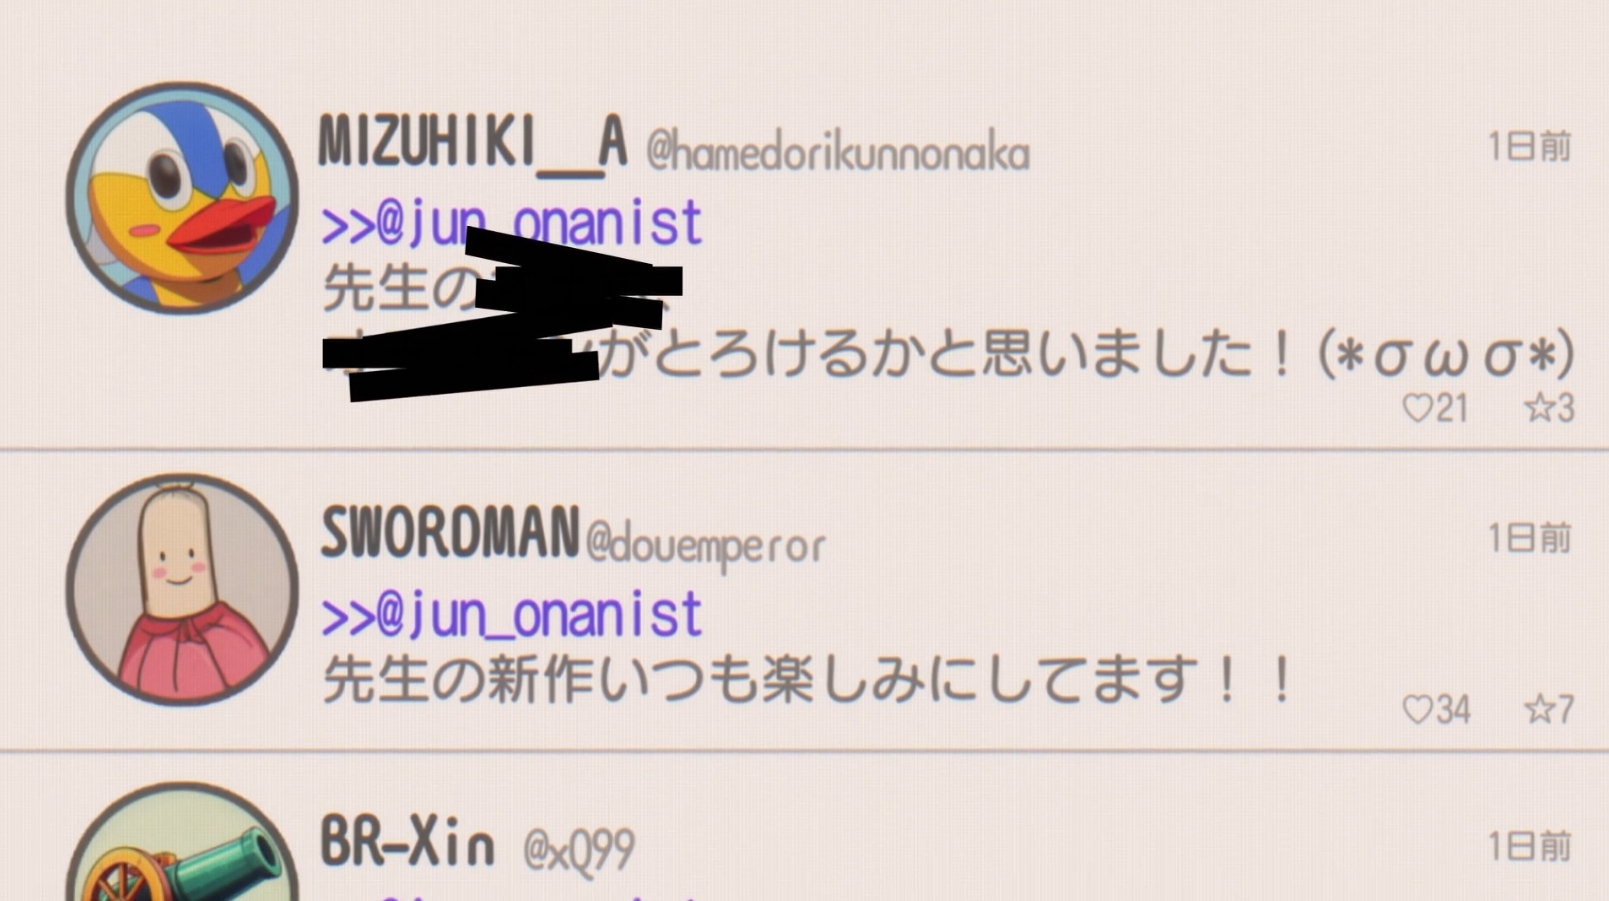Open the MIZUHIKI__A username
The height and width of the screenshot is (901, 1609).
point(473,145)
